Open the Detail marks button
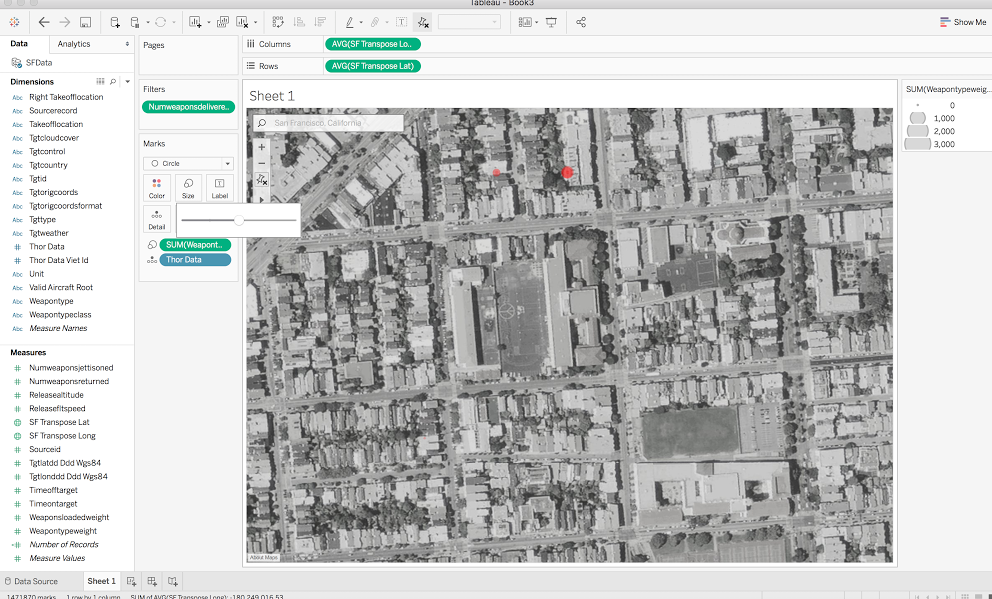 point(157,219)
